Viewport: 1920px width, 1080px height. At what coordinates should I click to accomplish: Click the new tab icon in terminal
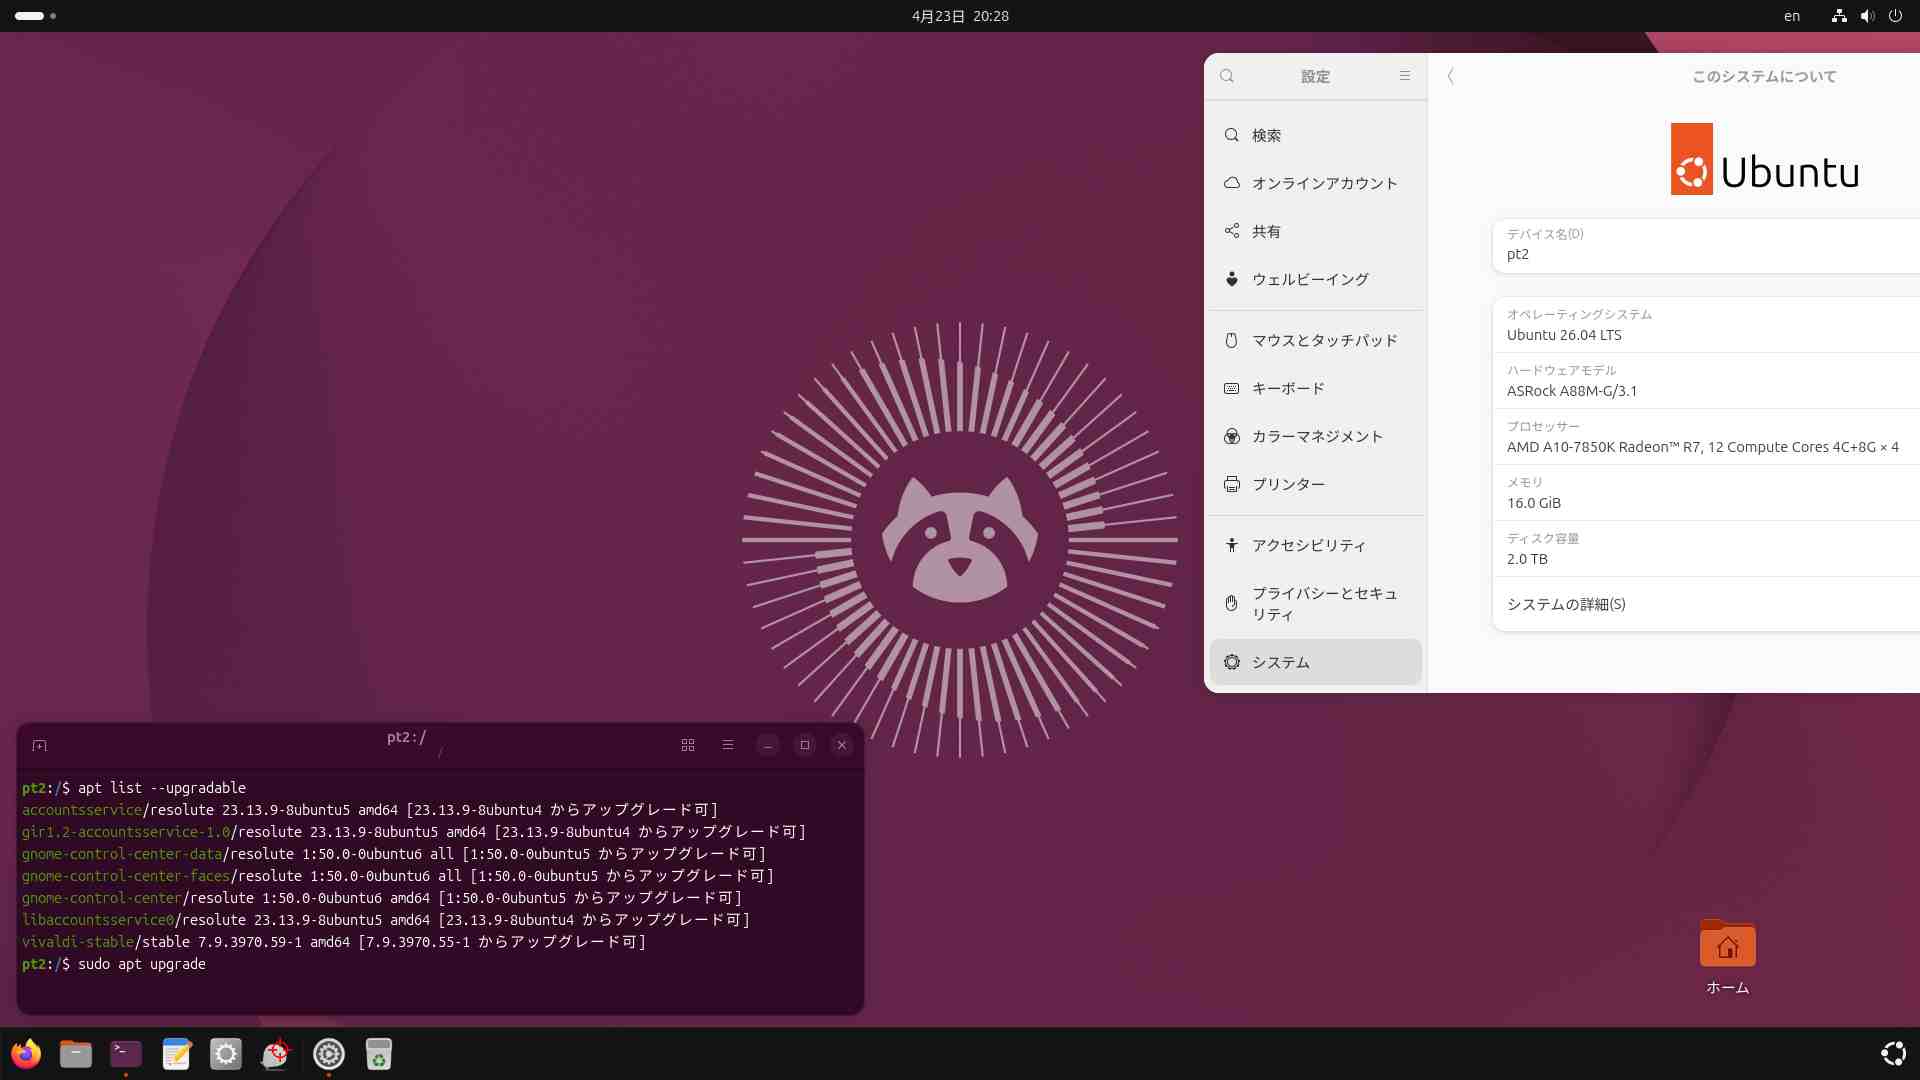(40, 745)
